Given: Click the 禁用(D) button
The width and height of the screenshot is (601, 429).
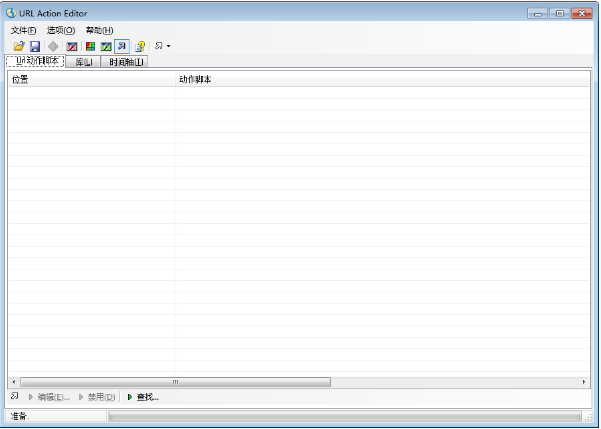Looking at the screenshot, I should tap(97, 397).
